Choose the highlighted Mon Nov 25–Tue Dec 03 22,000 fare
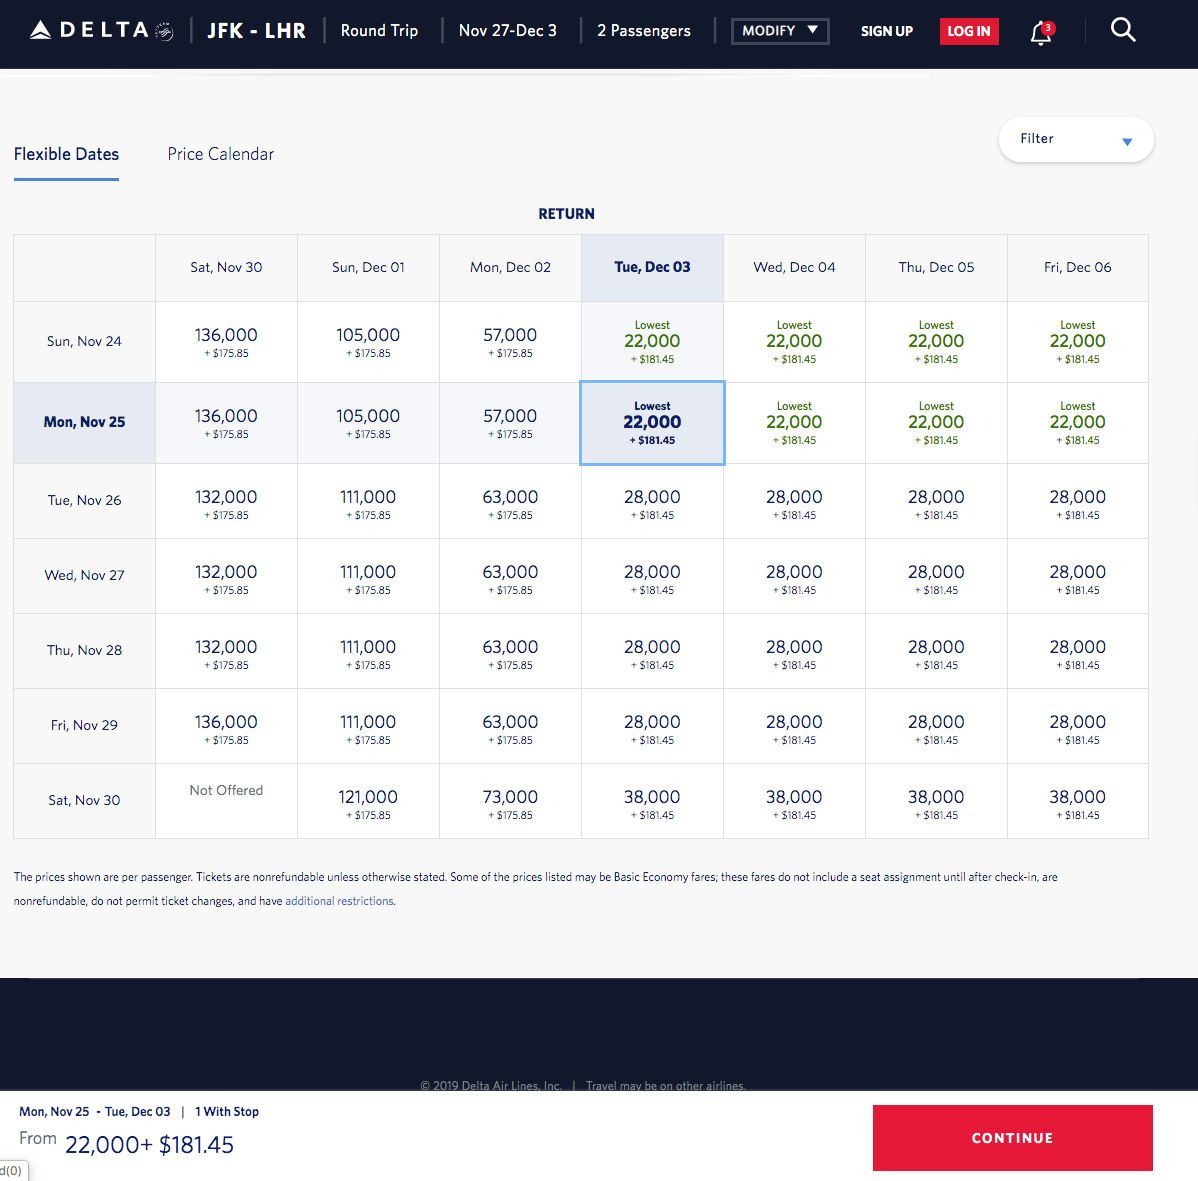Image resolution: width=1198 pixels, height=1181 pixels. [652, 422]
